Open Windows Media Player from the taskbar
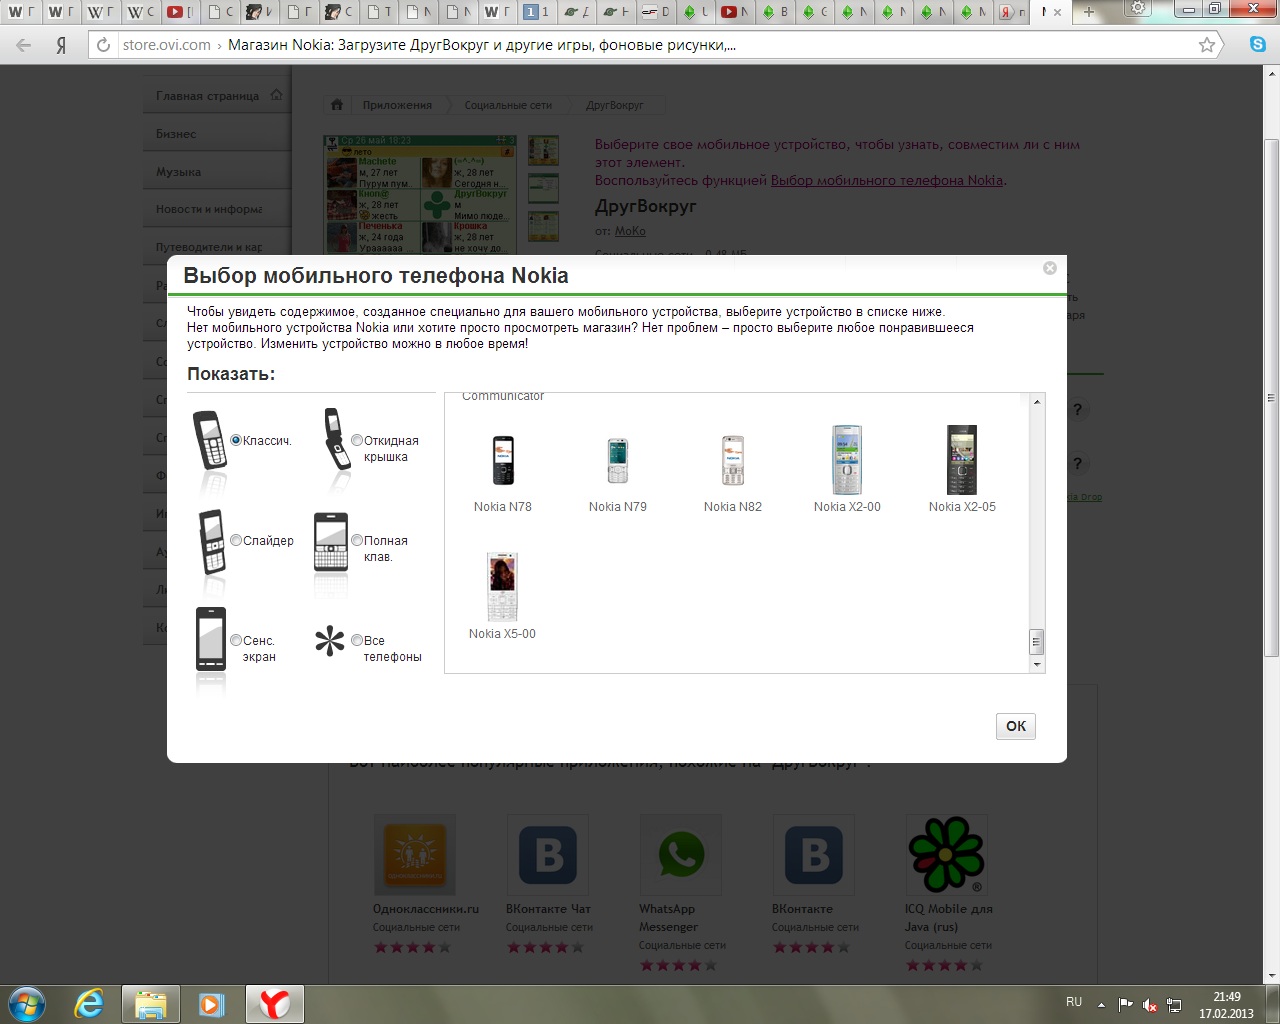Viewport: 1280px width, 1024px height. click(211, 1004)
